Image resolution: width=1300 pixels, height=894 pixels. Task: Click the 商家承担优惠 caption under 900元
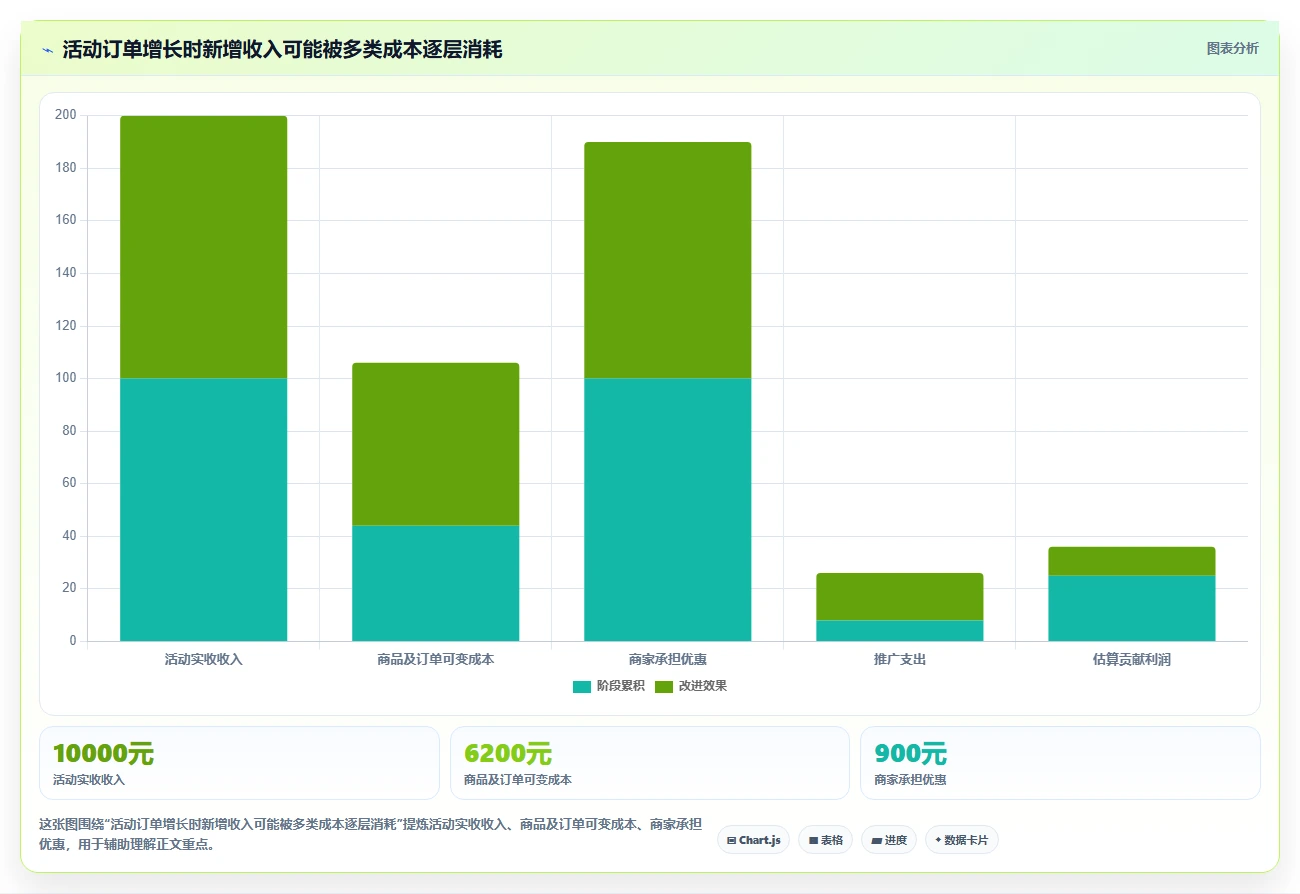[x=910, y=780]
